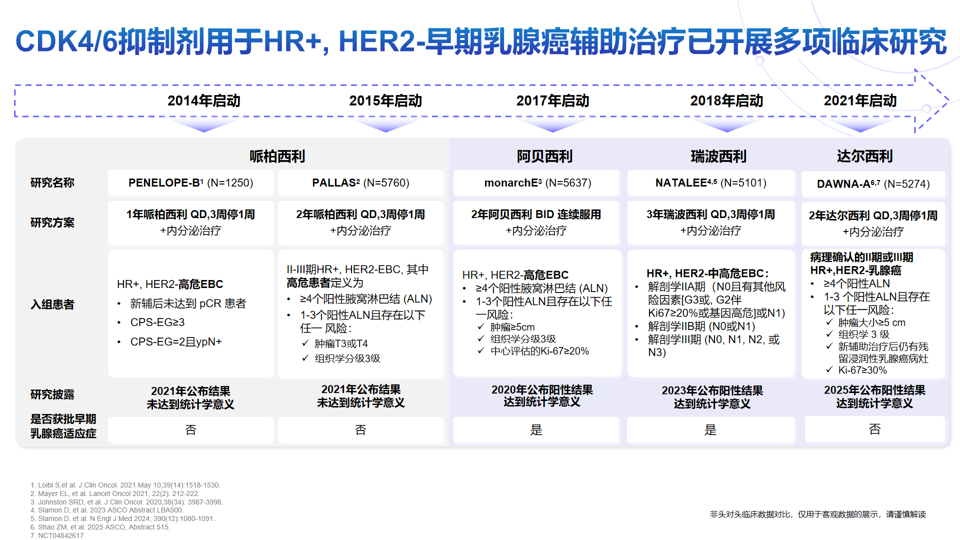
Task: Click the 达尔西利 column heading
Action: coord(864,156)
